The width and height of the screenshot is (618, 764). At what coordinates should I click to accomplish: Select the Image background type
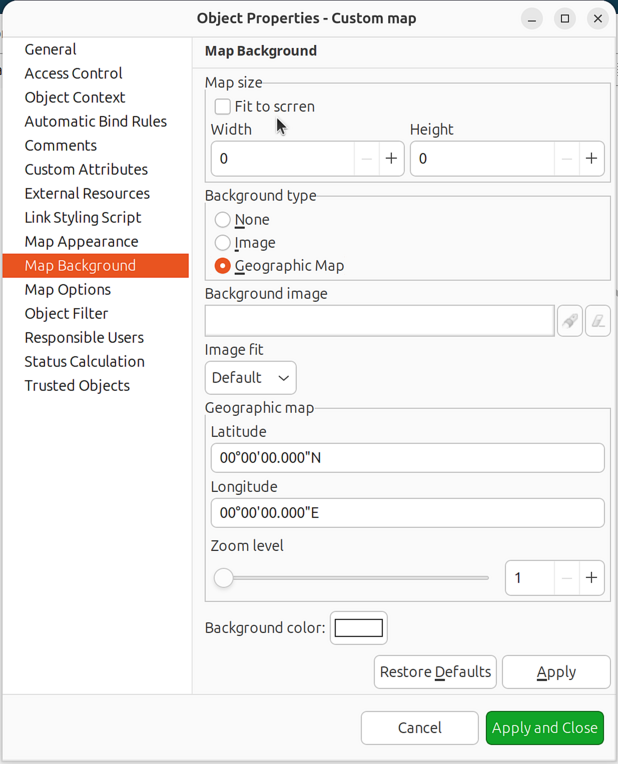click(223, 243)
